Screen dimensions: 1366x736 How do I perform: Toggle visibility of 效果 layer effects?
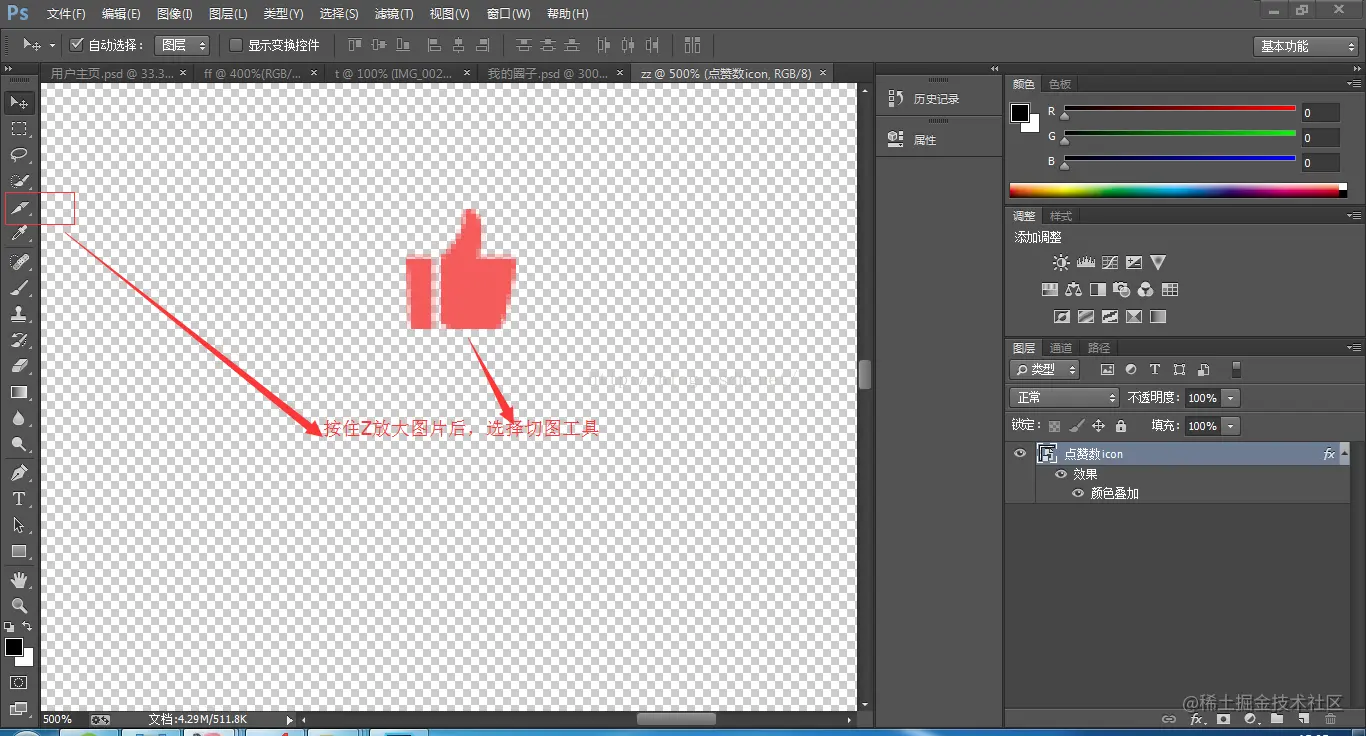pyautogui.click(x=1062, y=474)
